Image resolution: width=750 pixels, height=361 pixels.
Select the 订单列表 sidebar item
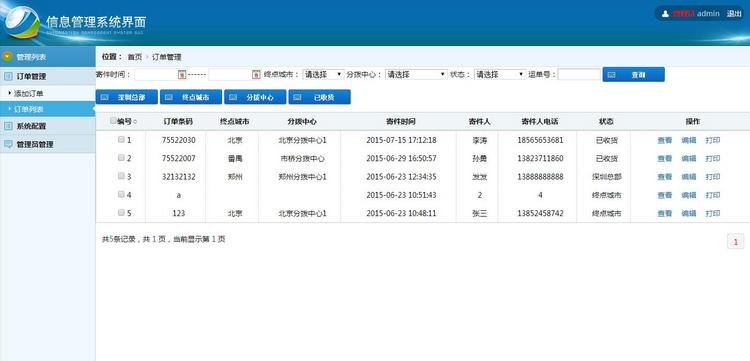click(x=48, y=109)
